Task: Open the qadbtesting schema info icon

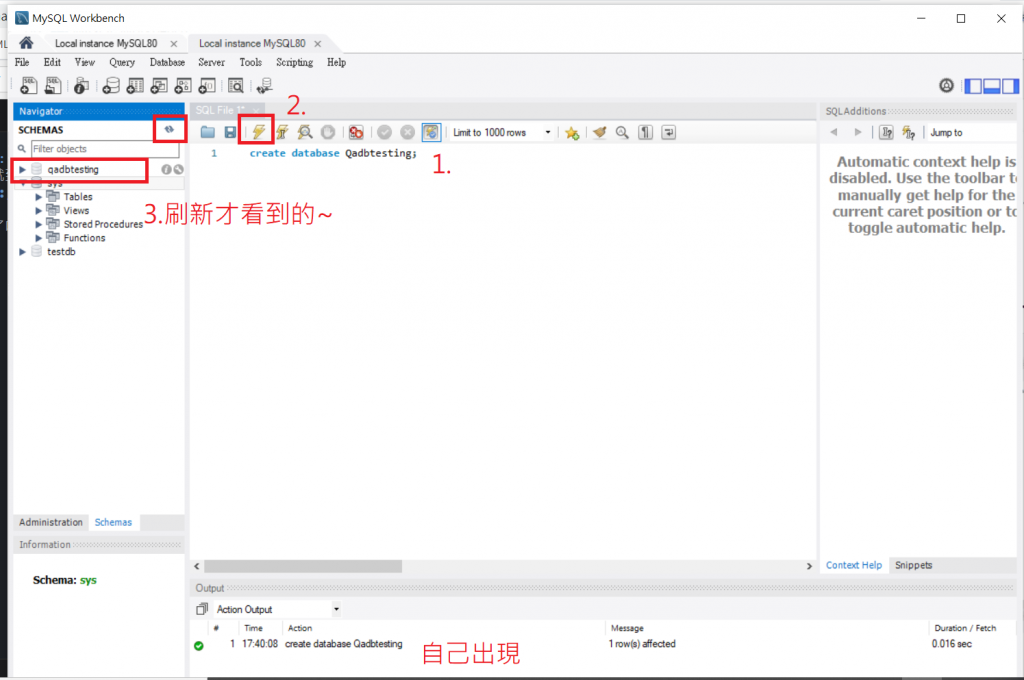Action: [167, 170]
